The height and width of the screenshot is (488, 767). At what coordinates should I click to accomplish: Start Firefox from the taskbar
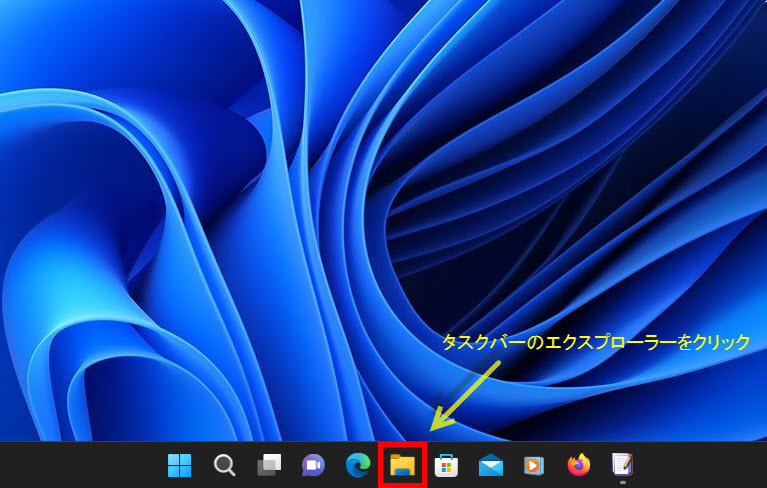tap(578, 465)
